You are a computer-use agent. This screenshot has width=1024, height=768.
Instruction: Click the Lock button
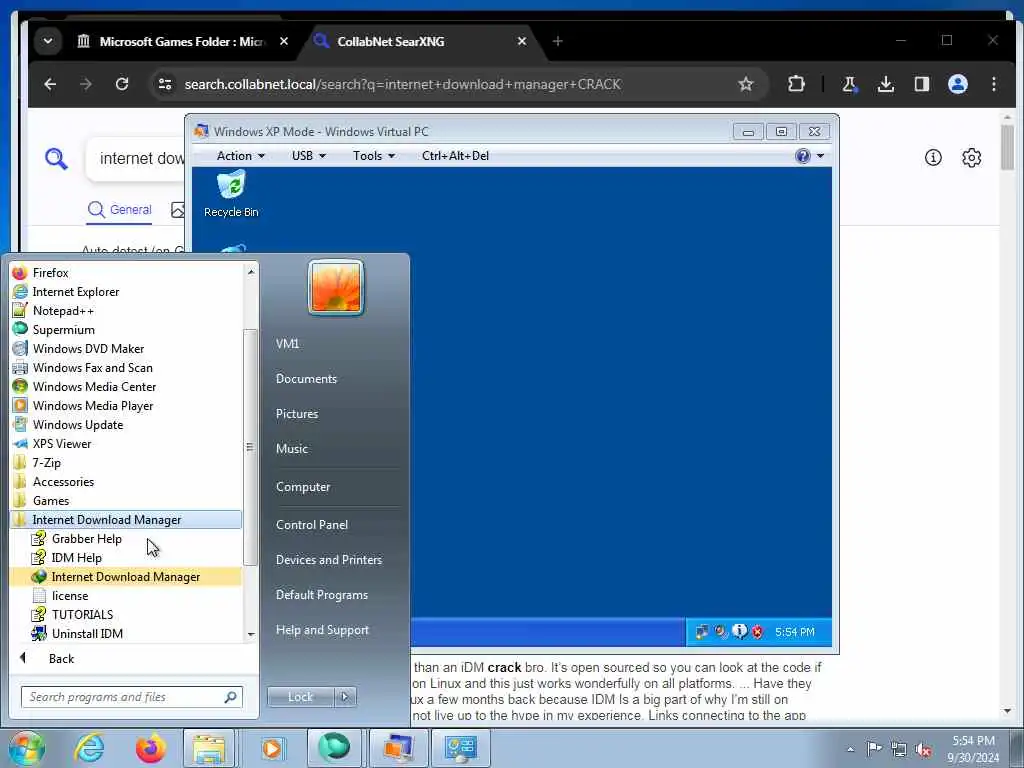300,697
